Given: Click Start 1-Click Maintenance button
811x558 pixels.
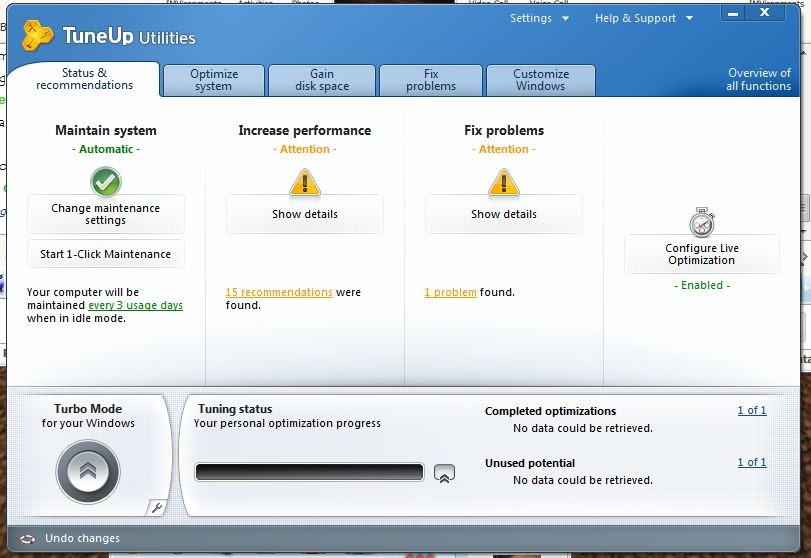Looking at the screenshot, I should [106, 254].
